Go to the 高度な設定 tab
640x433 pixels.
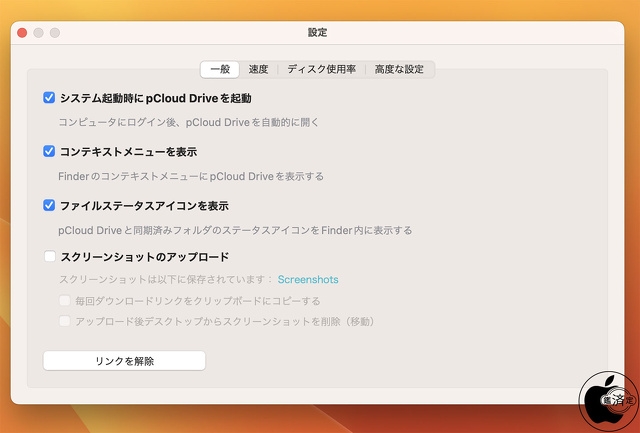coord(399,69)
